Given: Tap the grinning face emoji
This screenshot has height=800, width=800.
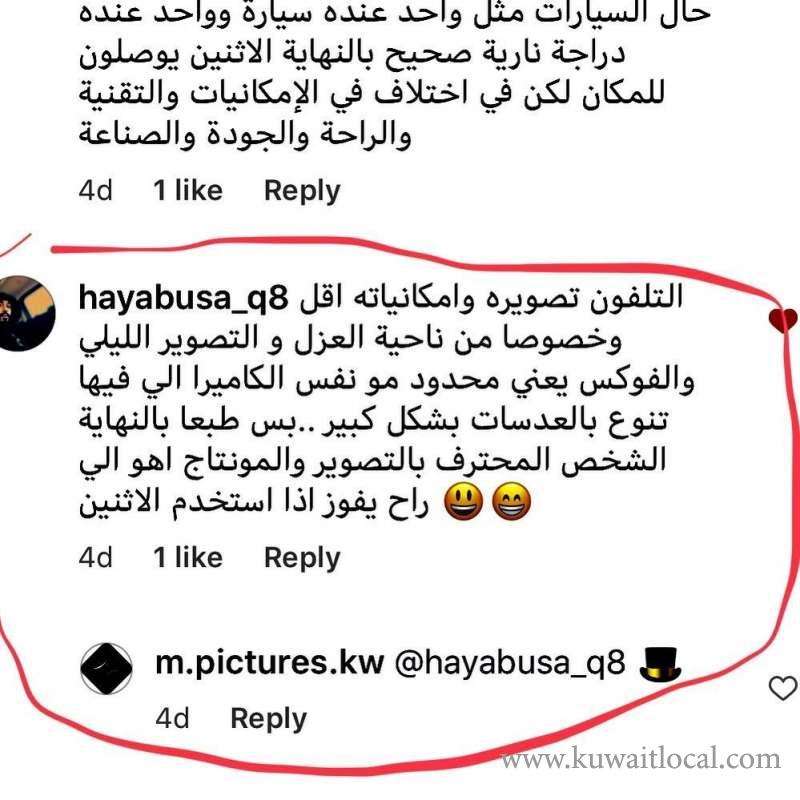Looking at the screenshot, I should 511,503.
